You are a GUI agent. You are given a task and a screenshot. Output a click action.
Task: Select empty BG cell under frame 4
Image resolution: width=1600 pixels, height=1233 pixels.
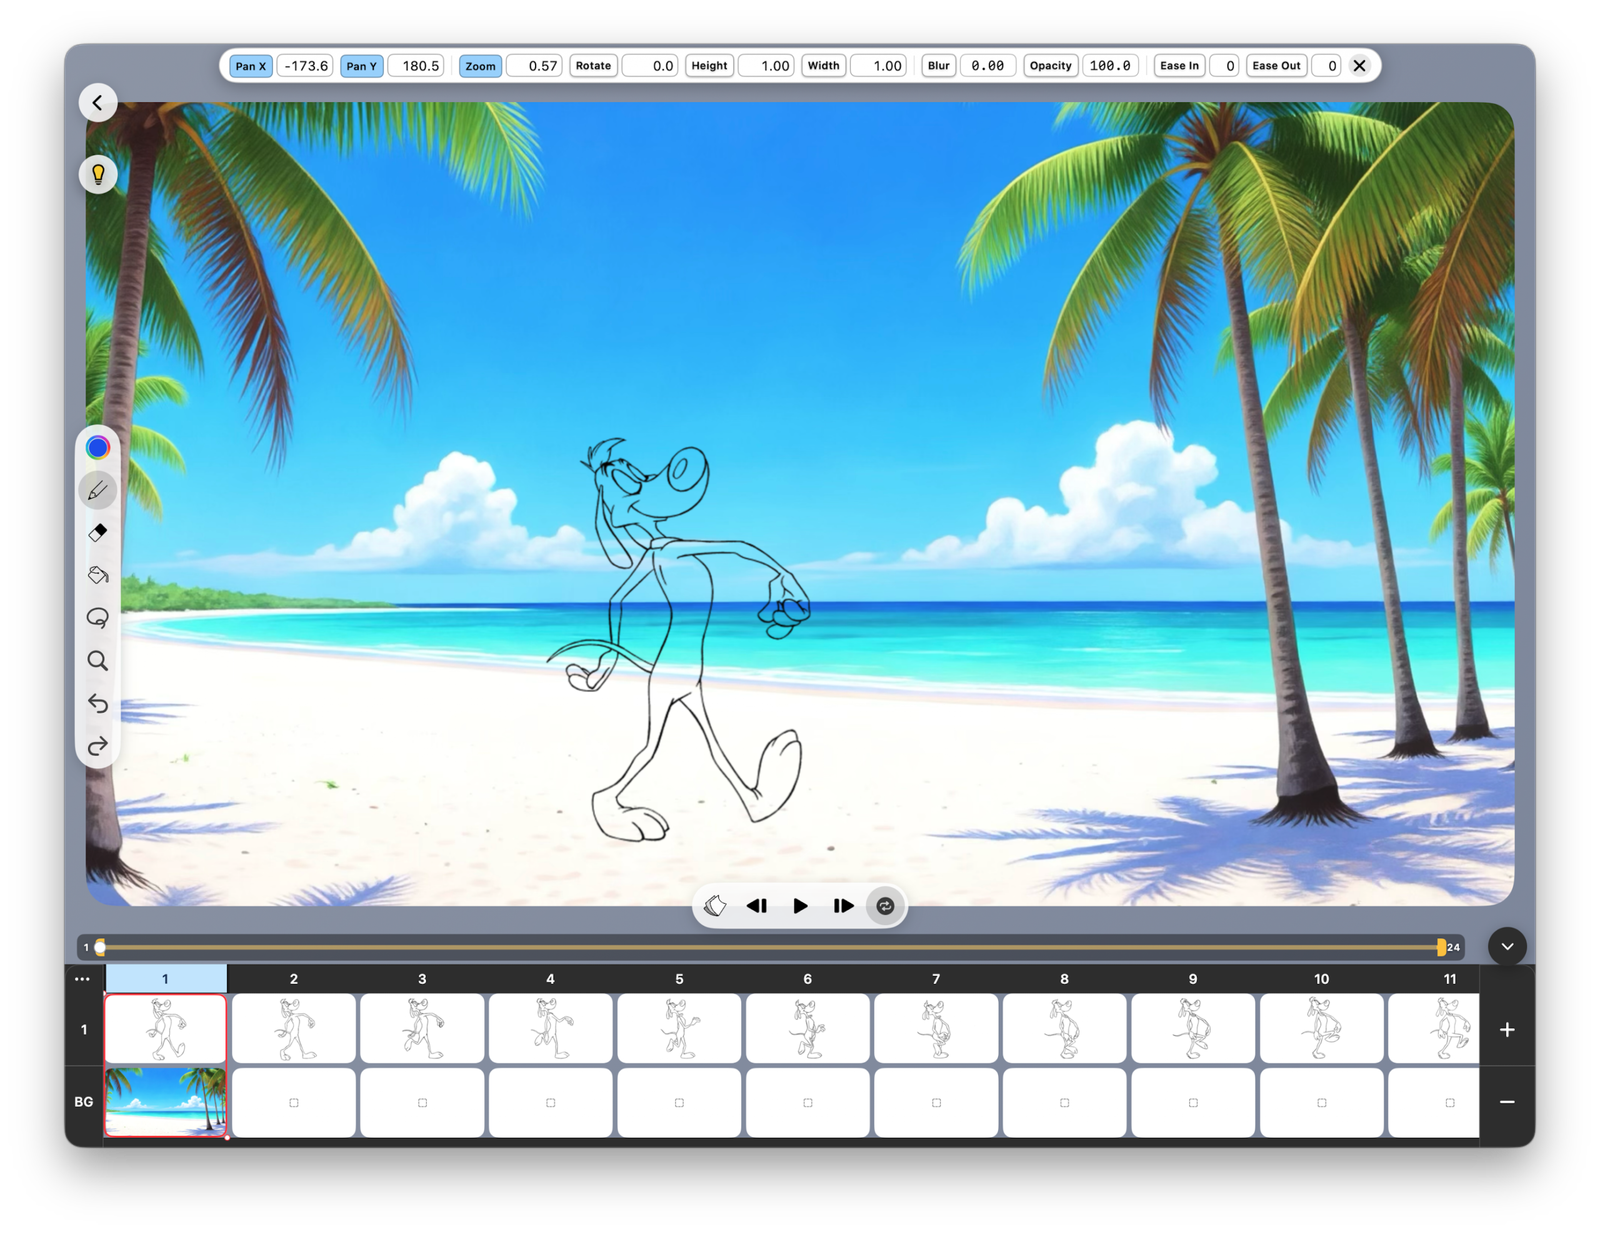[550, 1102]
